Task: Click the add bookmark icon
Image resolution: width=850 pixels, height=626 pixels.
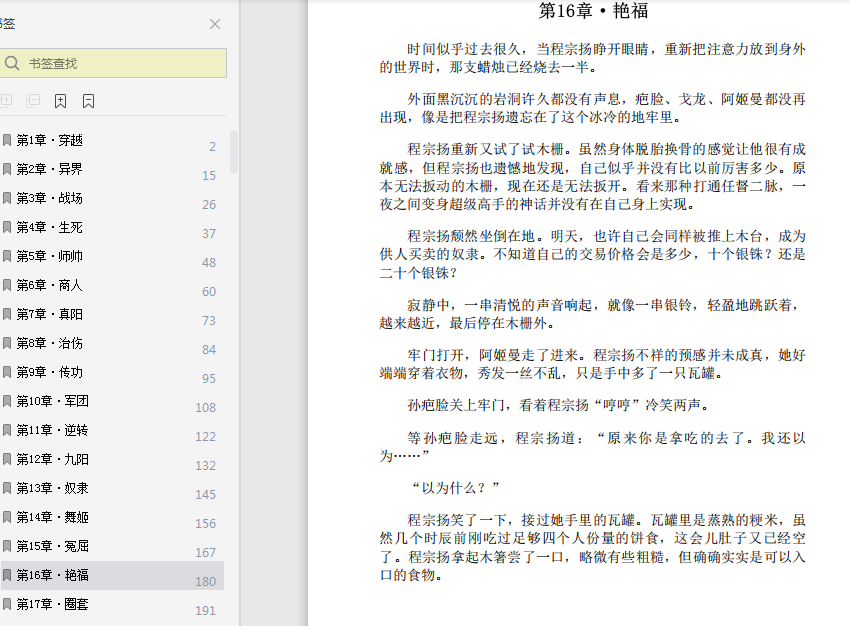Action: tap(60, 101)
